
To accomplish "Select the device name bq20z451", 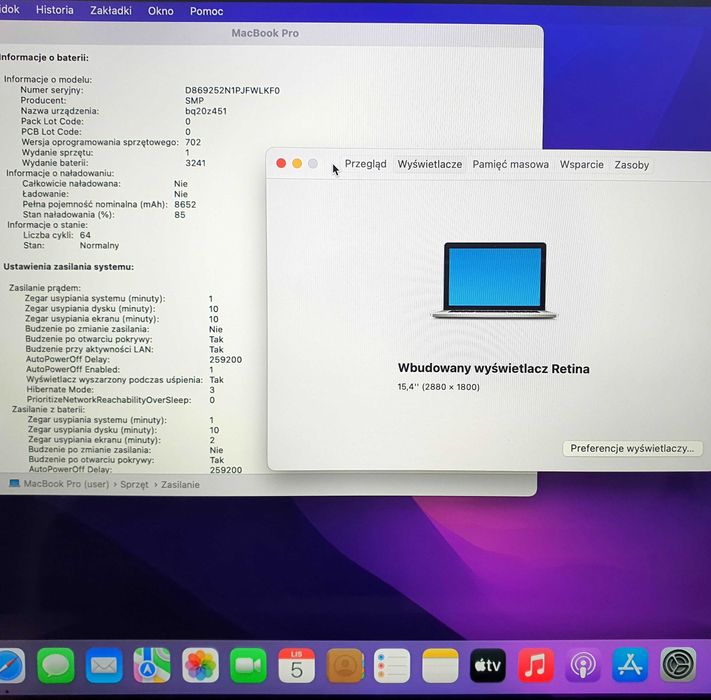I will pos(206,111).
